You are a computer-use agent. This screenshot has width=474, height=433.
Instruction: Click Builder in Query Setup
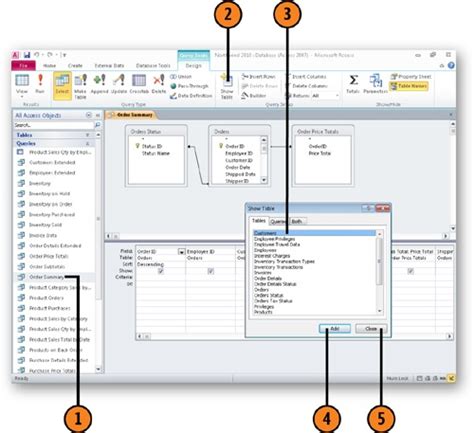click(x=254, y=96)
